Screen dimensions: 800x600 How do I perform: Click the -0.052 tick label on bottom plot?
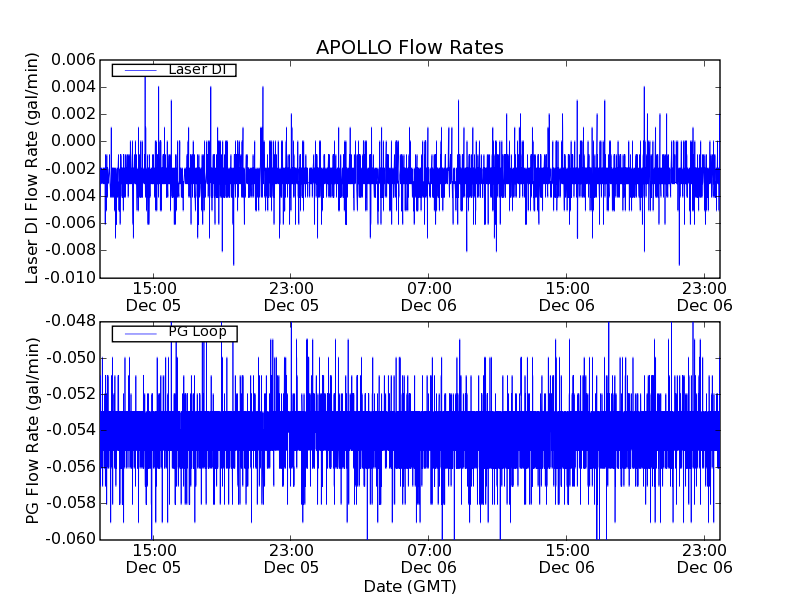(x=70, y=394)
